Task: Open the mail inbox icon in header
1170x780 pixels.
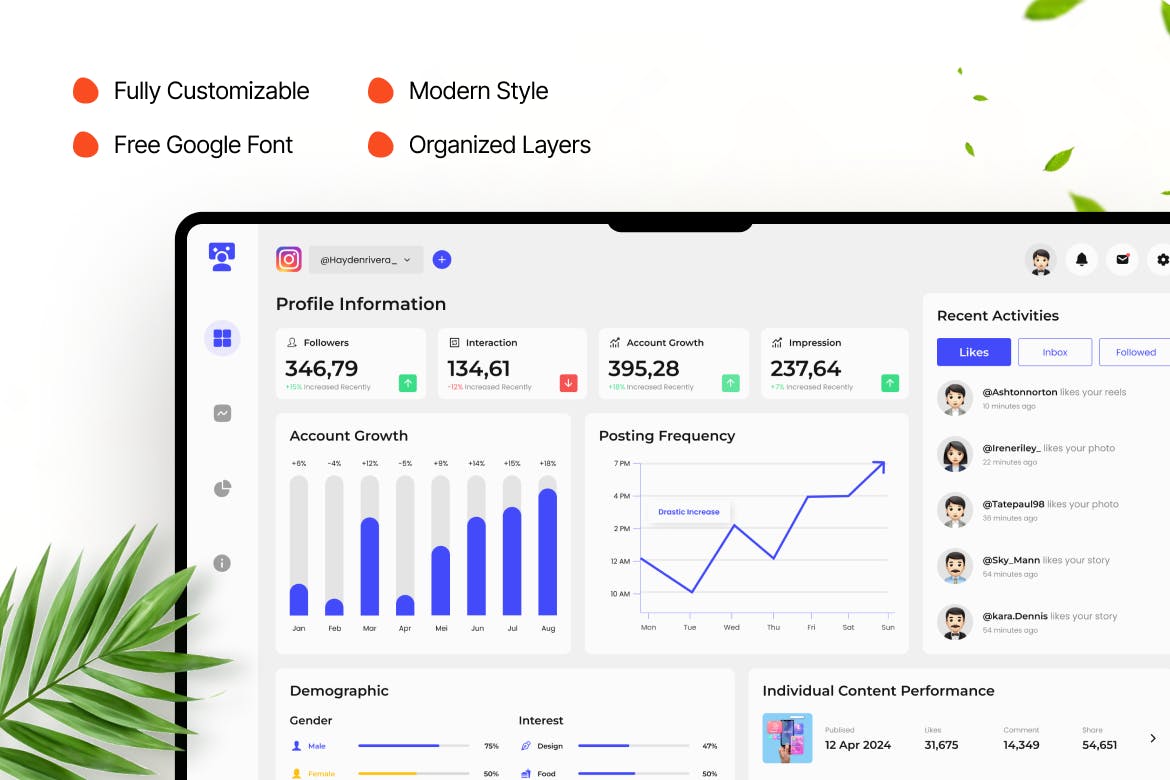Action: click(x=1122, y=260)
